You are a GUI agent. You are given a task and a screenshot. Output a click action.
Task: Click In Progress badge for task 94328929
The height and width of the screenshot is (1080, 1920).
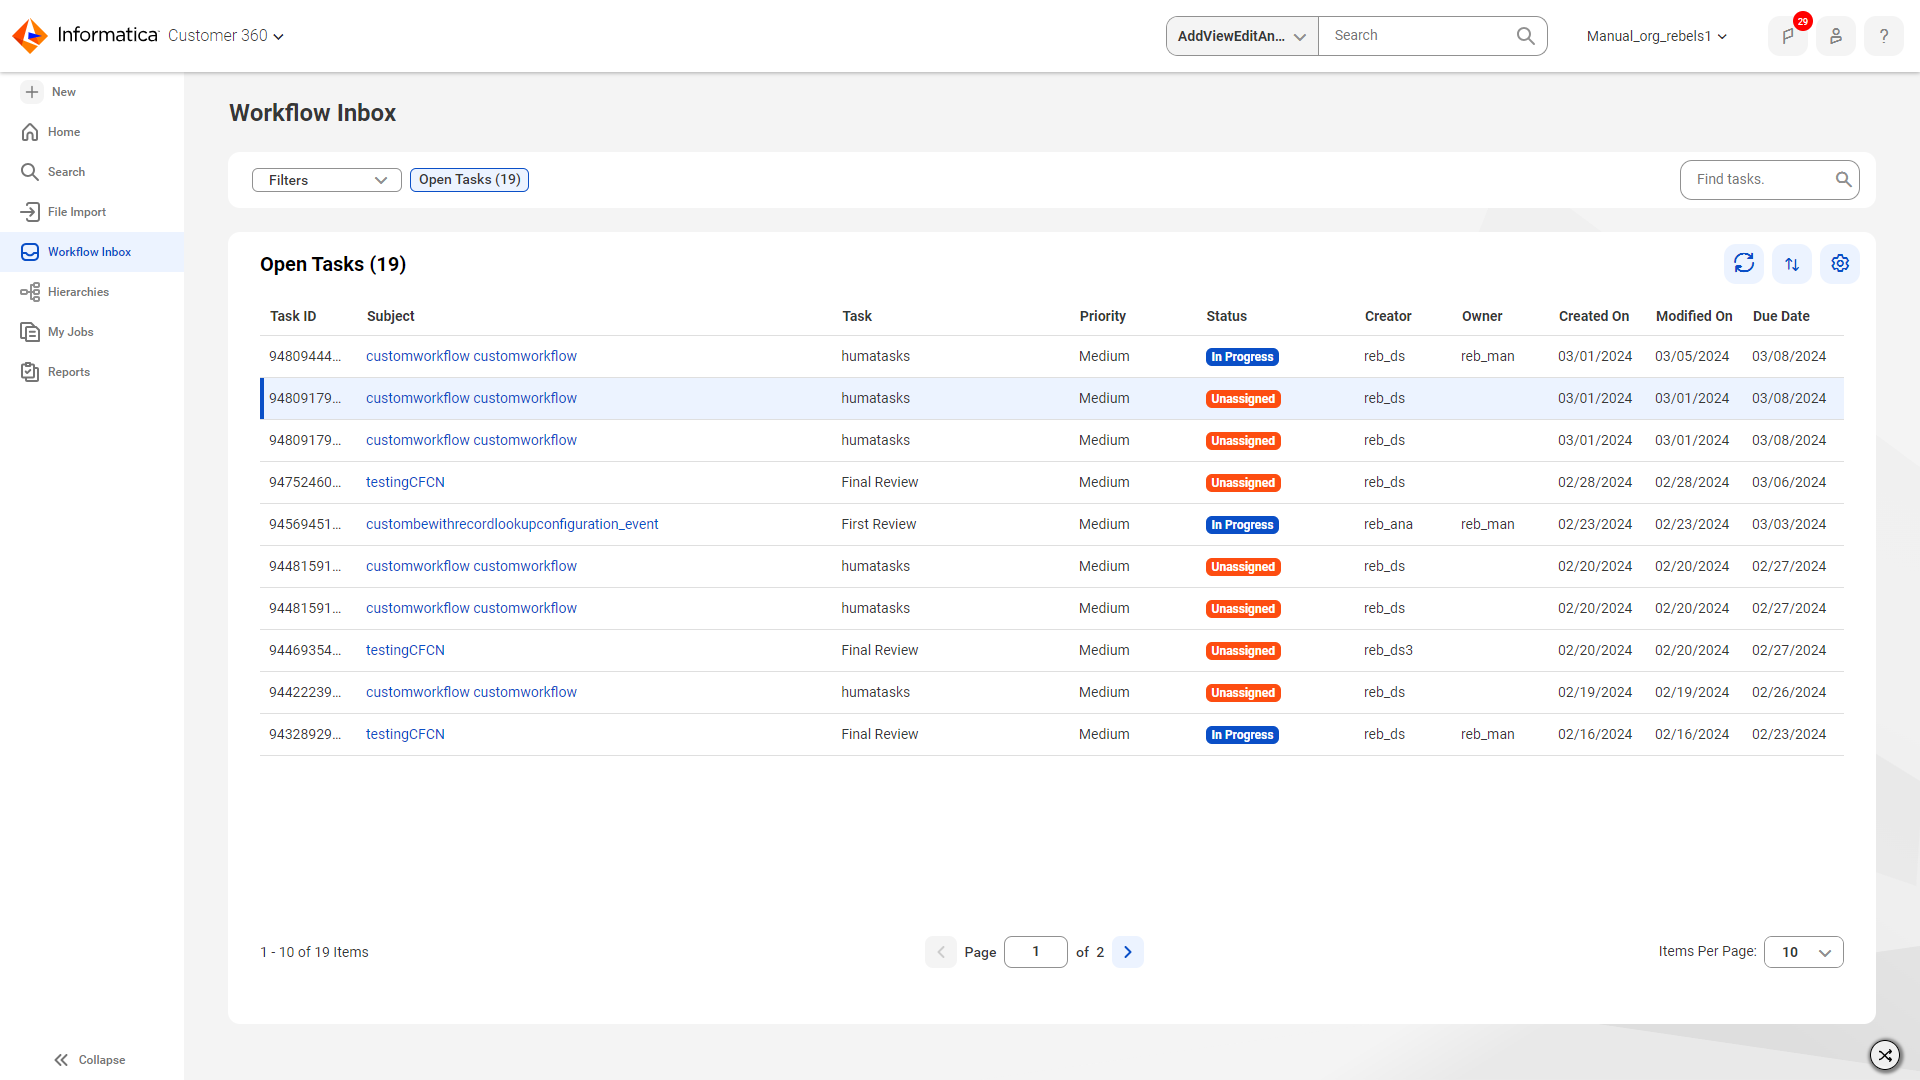pyautogui.click(x=1242, y=735)
